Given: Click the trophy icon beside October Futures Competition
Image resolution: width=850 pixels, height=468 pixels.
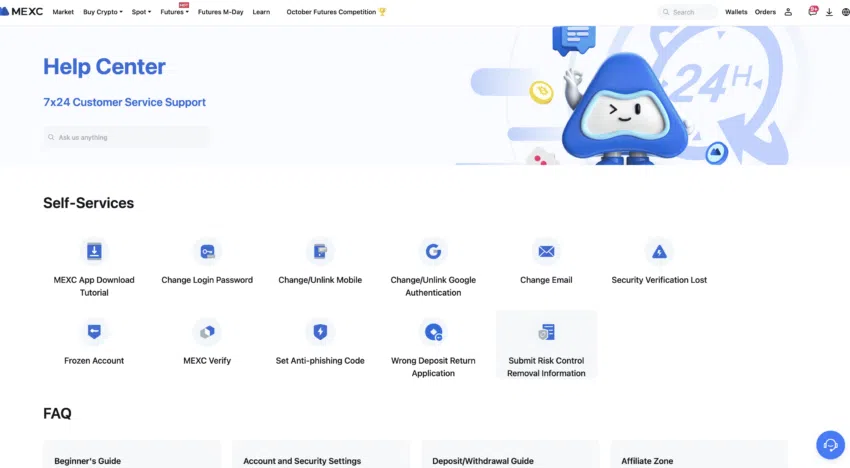Looking at the screenshot, I should point(382,11).
